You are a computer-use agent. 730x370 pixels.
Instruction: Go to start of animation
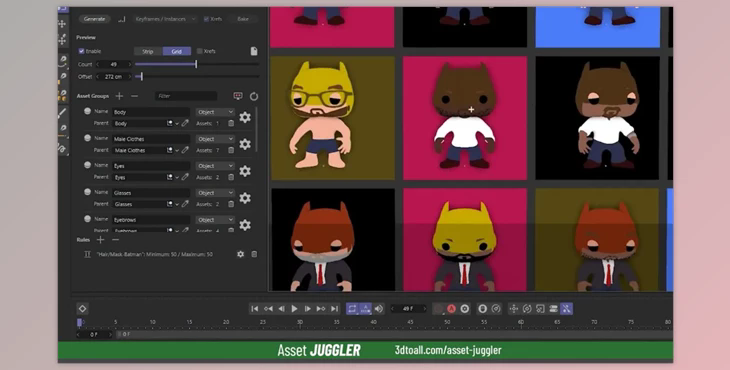pyautogui.click(x=255, y=309)
